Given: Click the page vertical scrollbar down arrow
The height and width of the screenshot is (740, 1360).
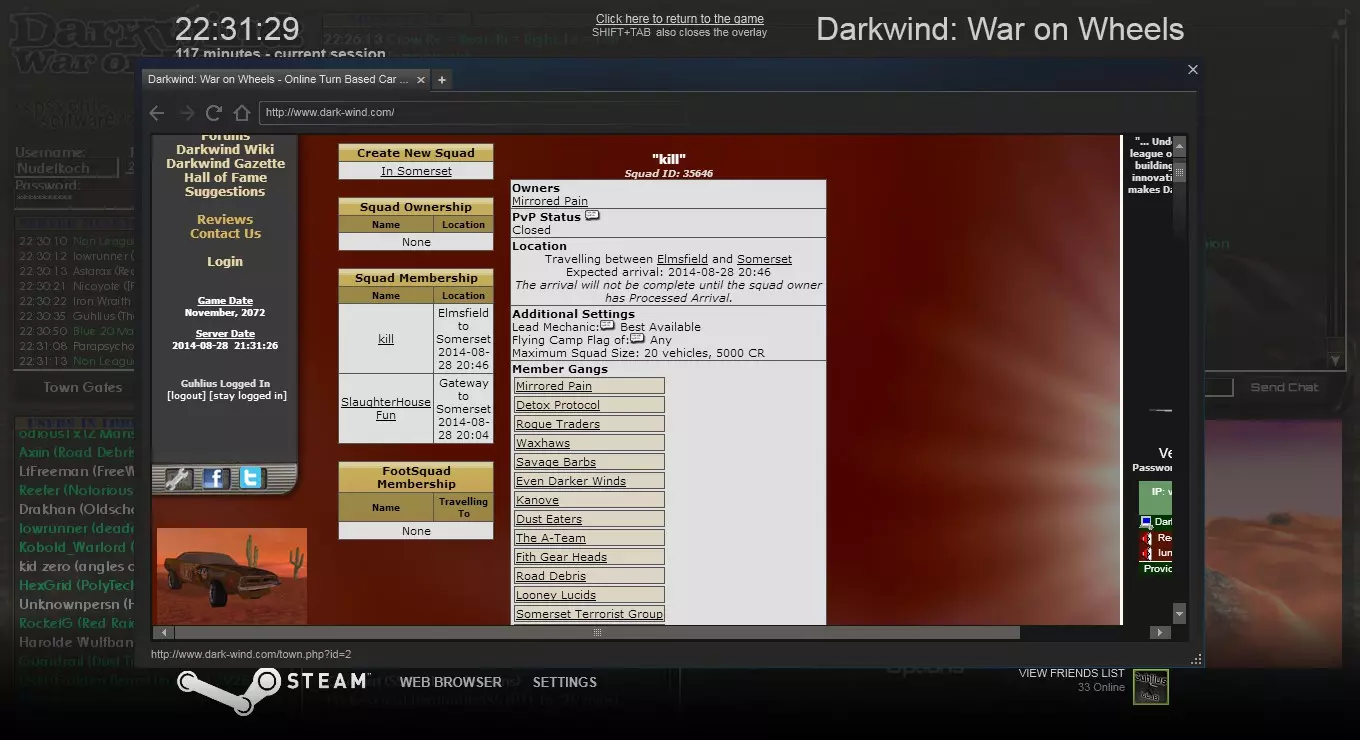Looking at the screenshot, I should [1180, 613].
